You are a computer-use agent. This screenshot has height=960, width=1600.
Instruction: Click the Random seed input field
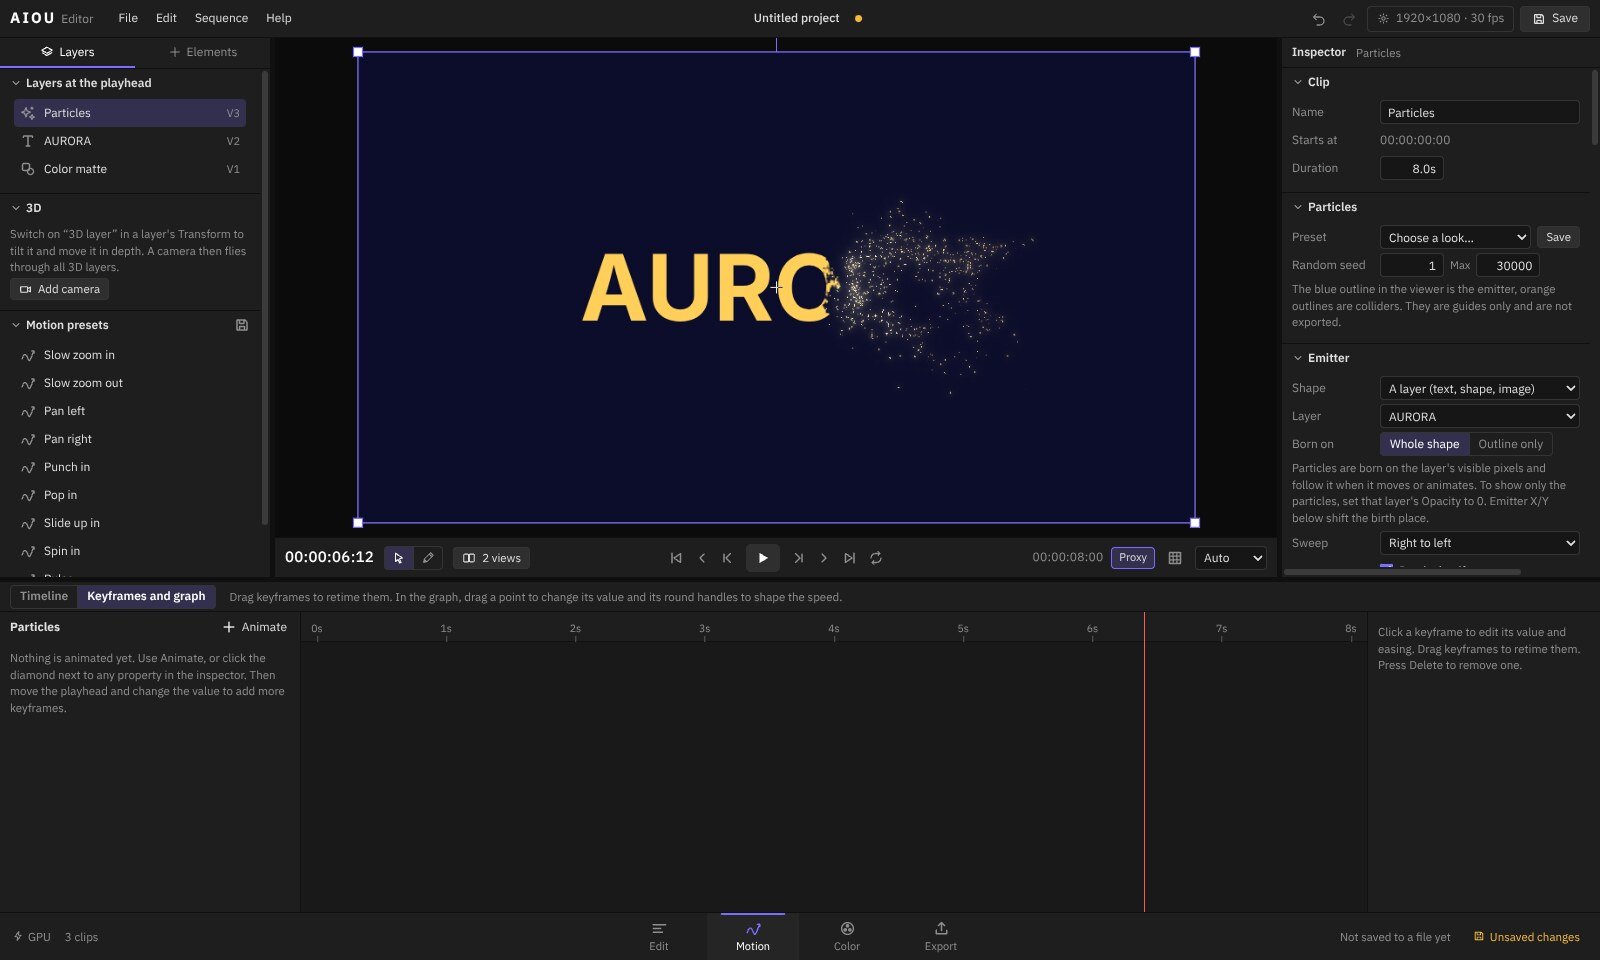1412,265
